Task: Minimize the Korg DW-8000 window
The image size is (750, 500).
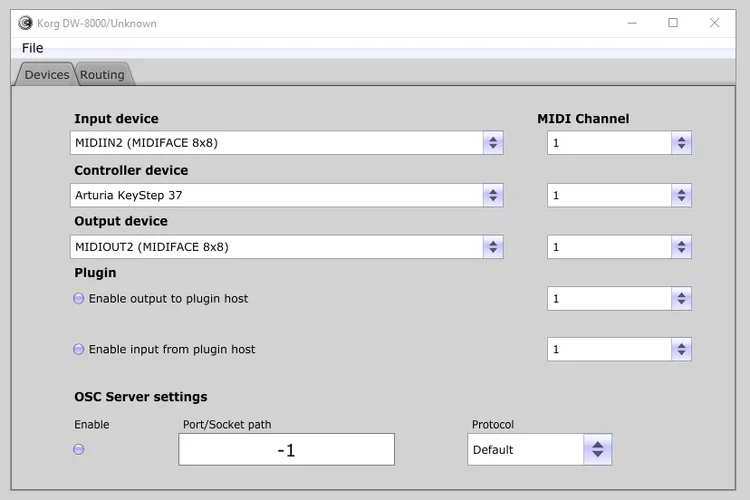Action: tap(632, 23)
